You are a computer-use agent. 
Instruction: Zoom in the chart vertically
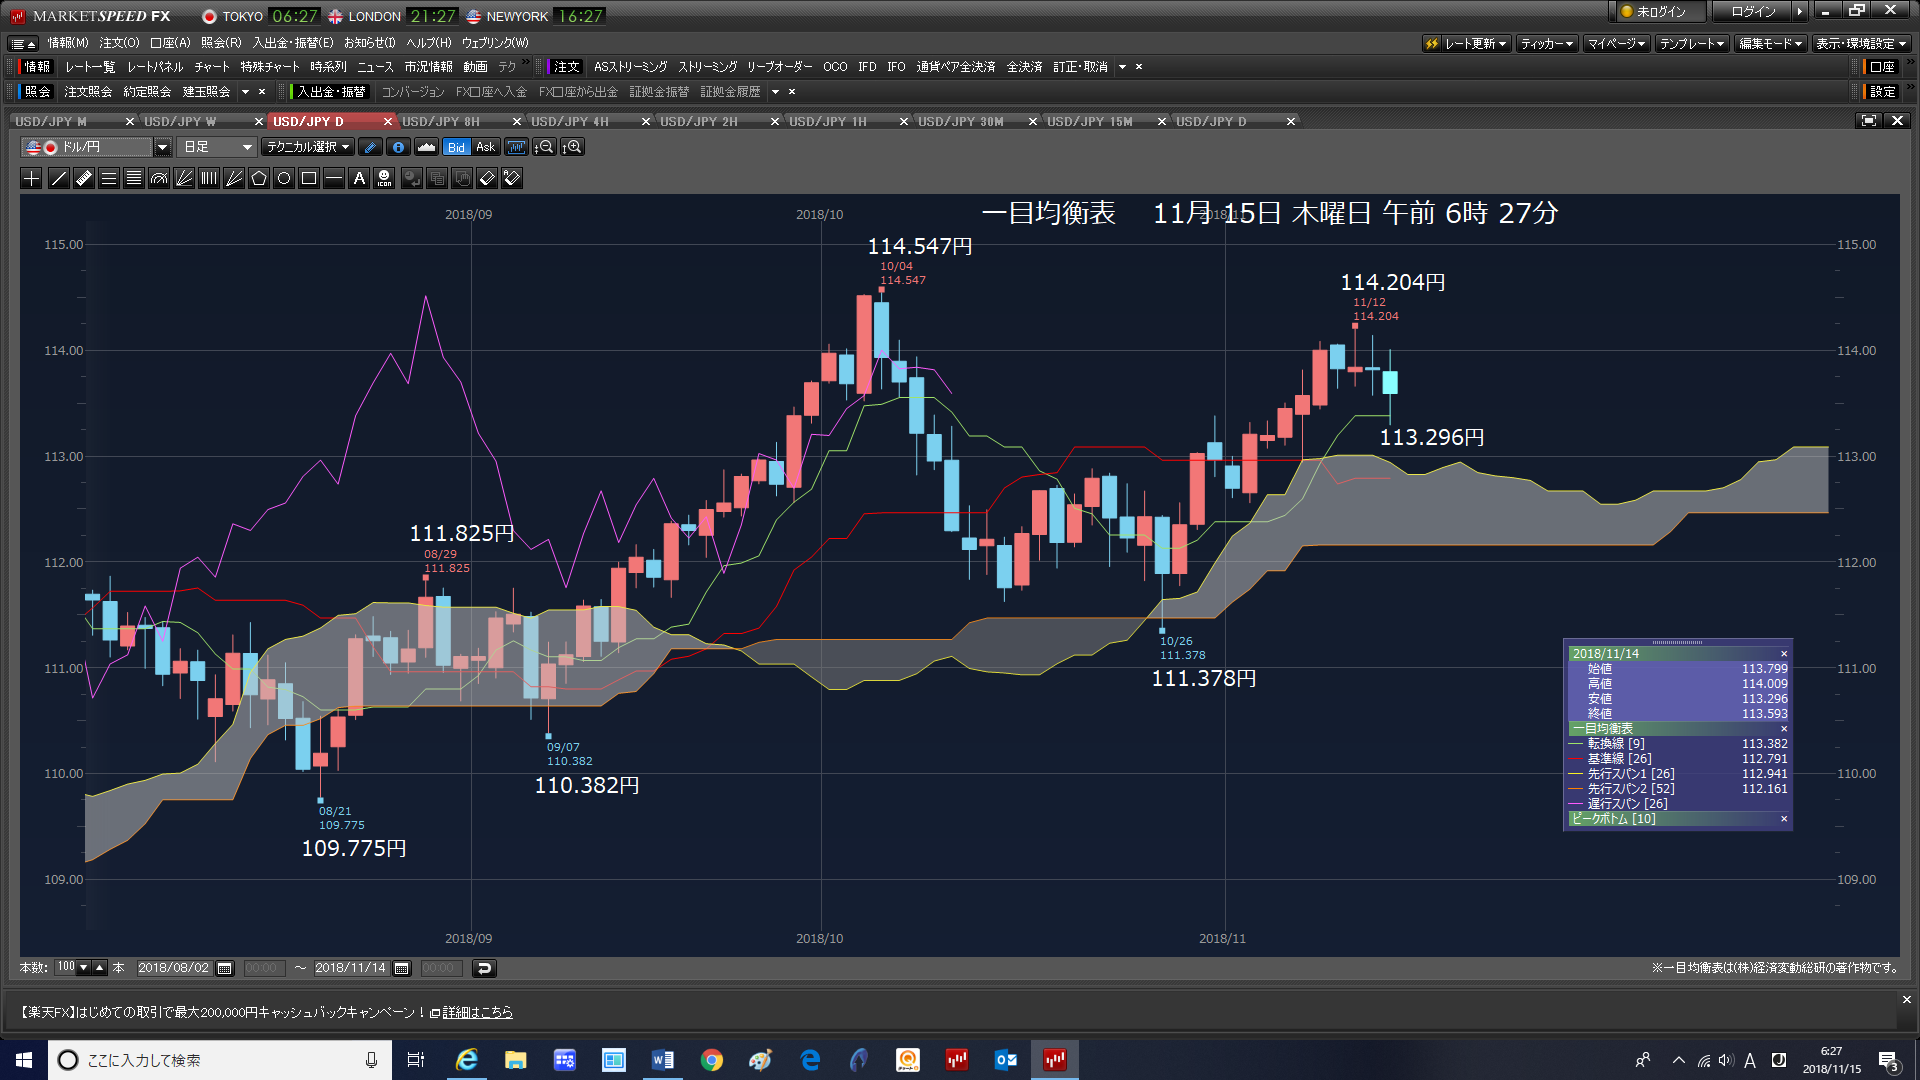pyautogui.click(x=572, y=147)
